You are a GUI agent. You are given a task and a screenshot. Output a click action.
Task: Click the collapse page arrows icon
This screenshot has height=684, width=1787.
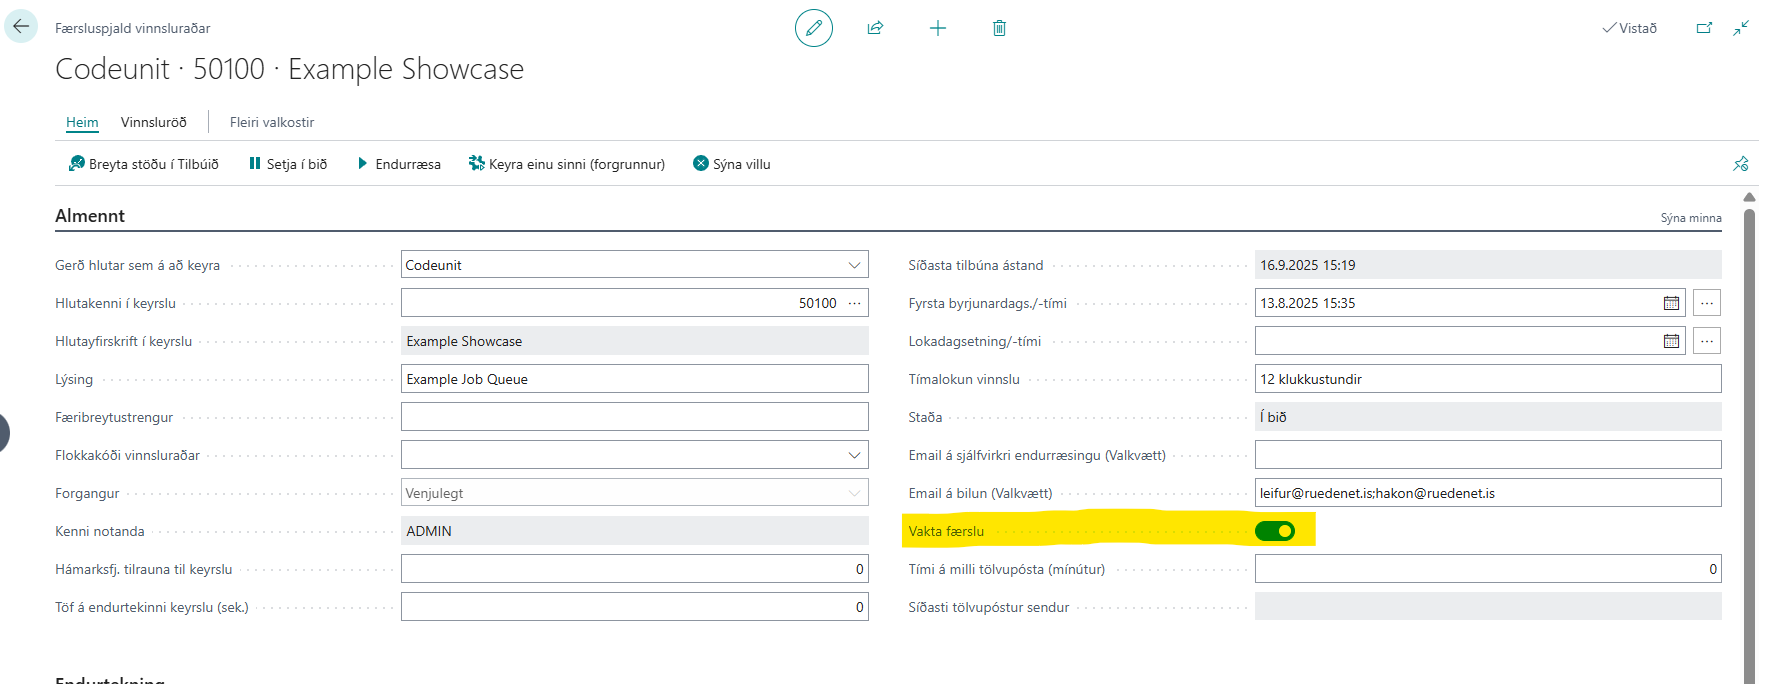[1741, 28]
